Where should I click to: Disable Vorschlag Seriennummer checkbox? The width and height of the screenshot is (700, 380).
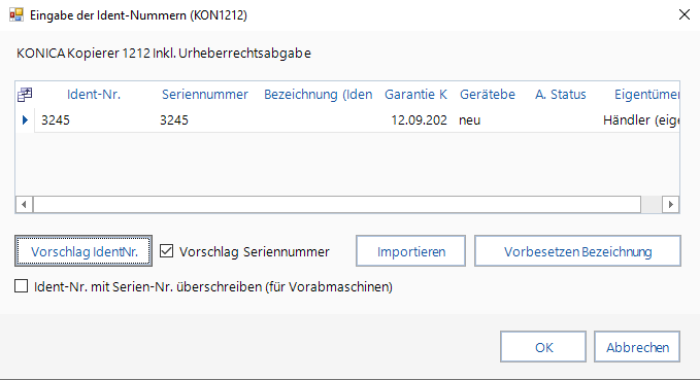click(167, 251)
